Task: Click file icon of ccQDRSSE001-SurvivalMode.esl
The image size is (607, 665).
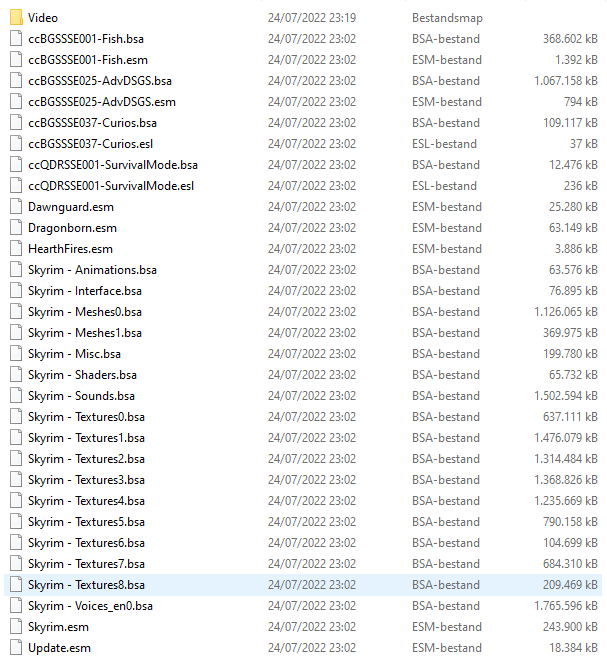Action: (16, 186)
